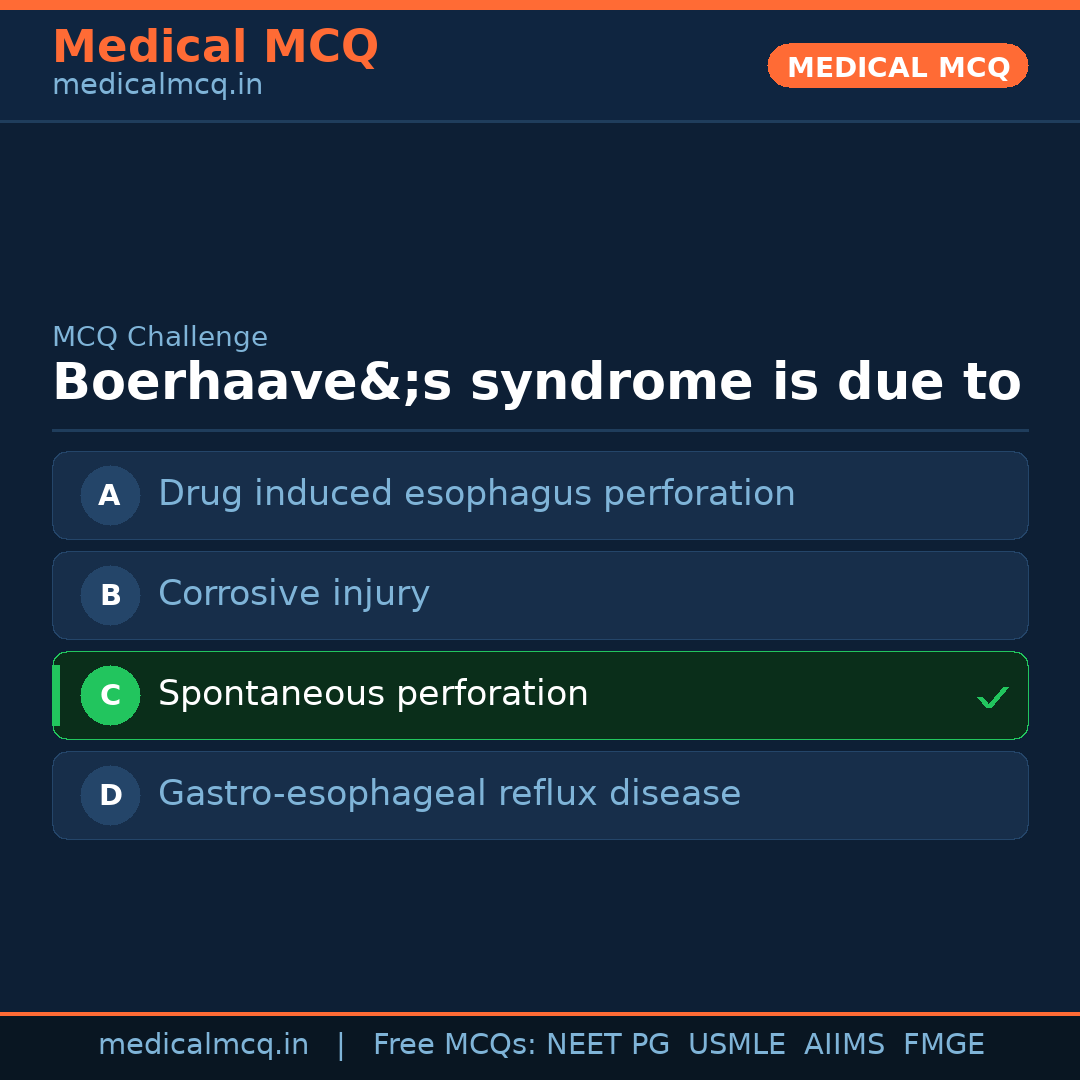The image size is (1080, 1080).
Task: Click the green checkmark on option C
Action: pyautogui.click(x=993, y=697)
